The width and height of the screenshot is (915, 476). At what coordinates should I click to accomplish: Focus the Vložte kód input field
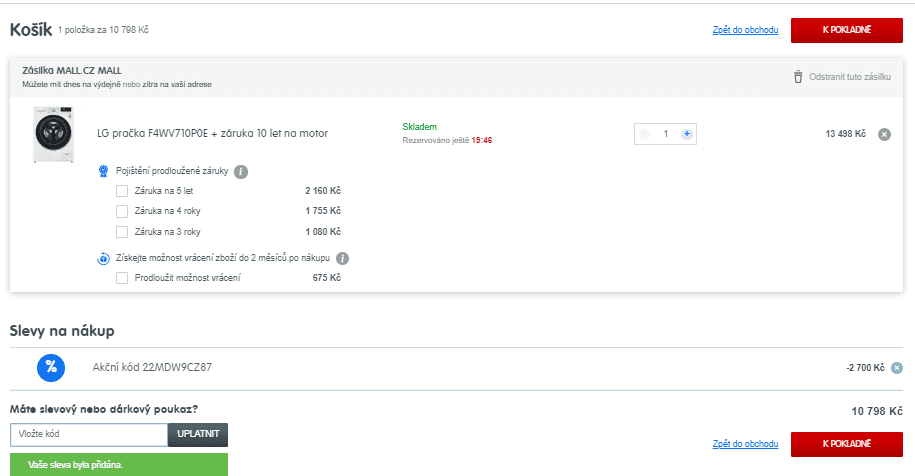tap(89, 434)
